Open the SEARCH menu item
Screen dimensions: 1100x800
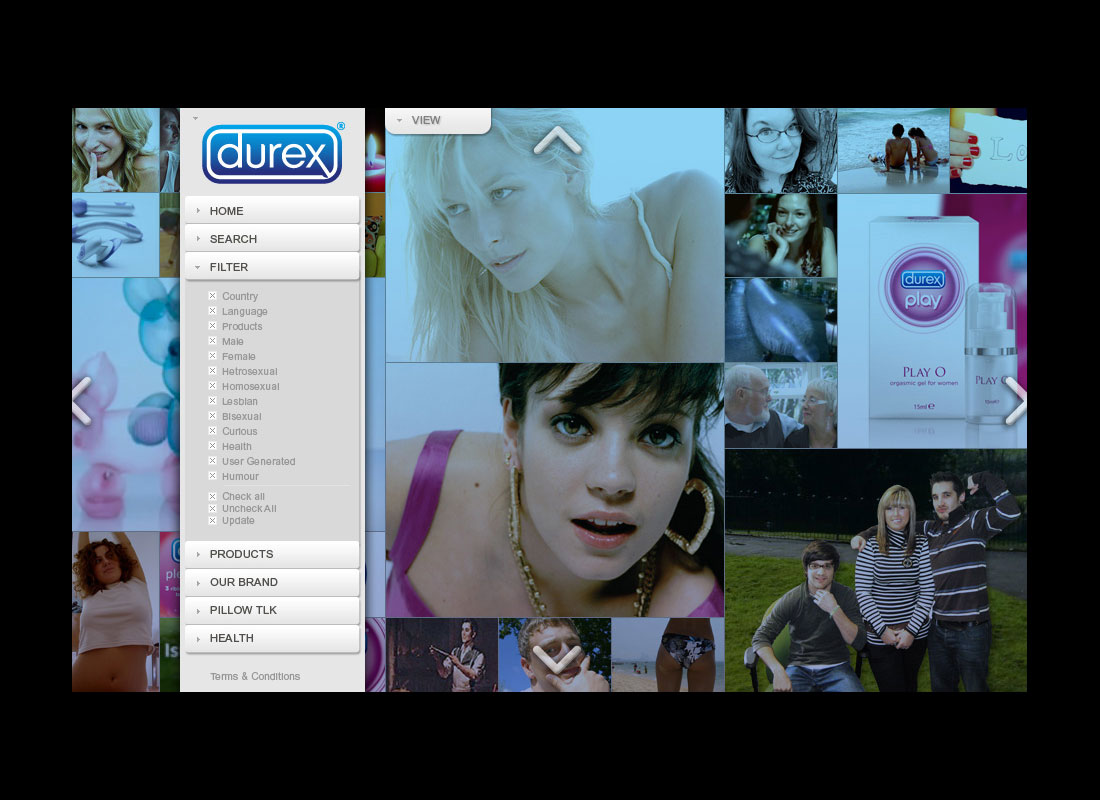click(x=272, y=239)
